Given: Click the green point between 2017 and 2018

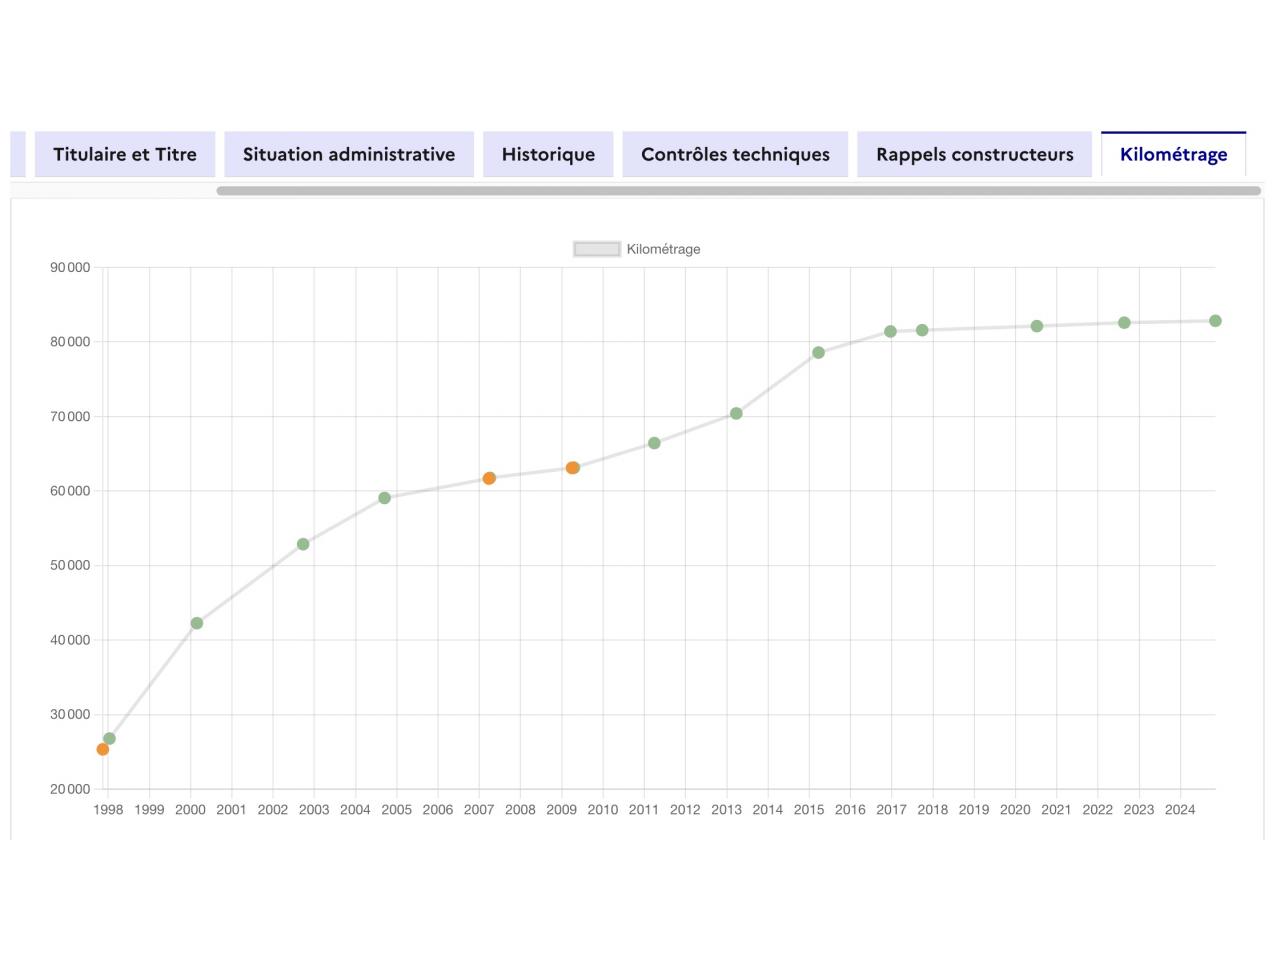Looking at the screenshot, I should [922, 330].
